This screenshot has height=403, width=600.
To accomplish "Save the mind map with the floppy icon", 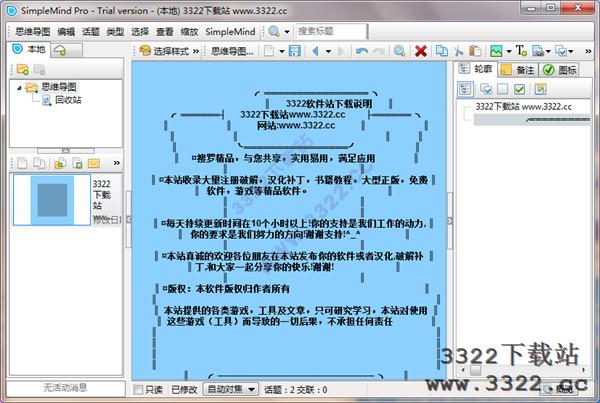I will pos(294,51).
